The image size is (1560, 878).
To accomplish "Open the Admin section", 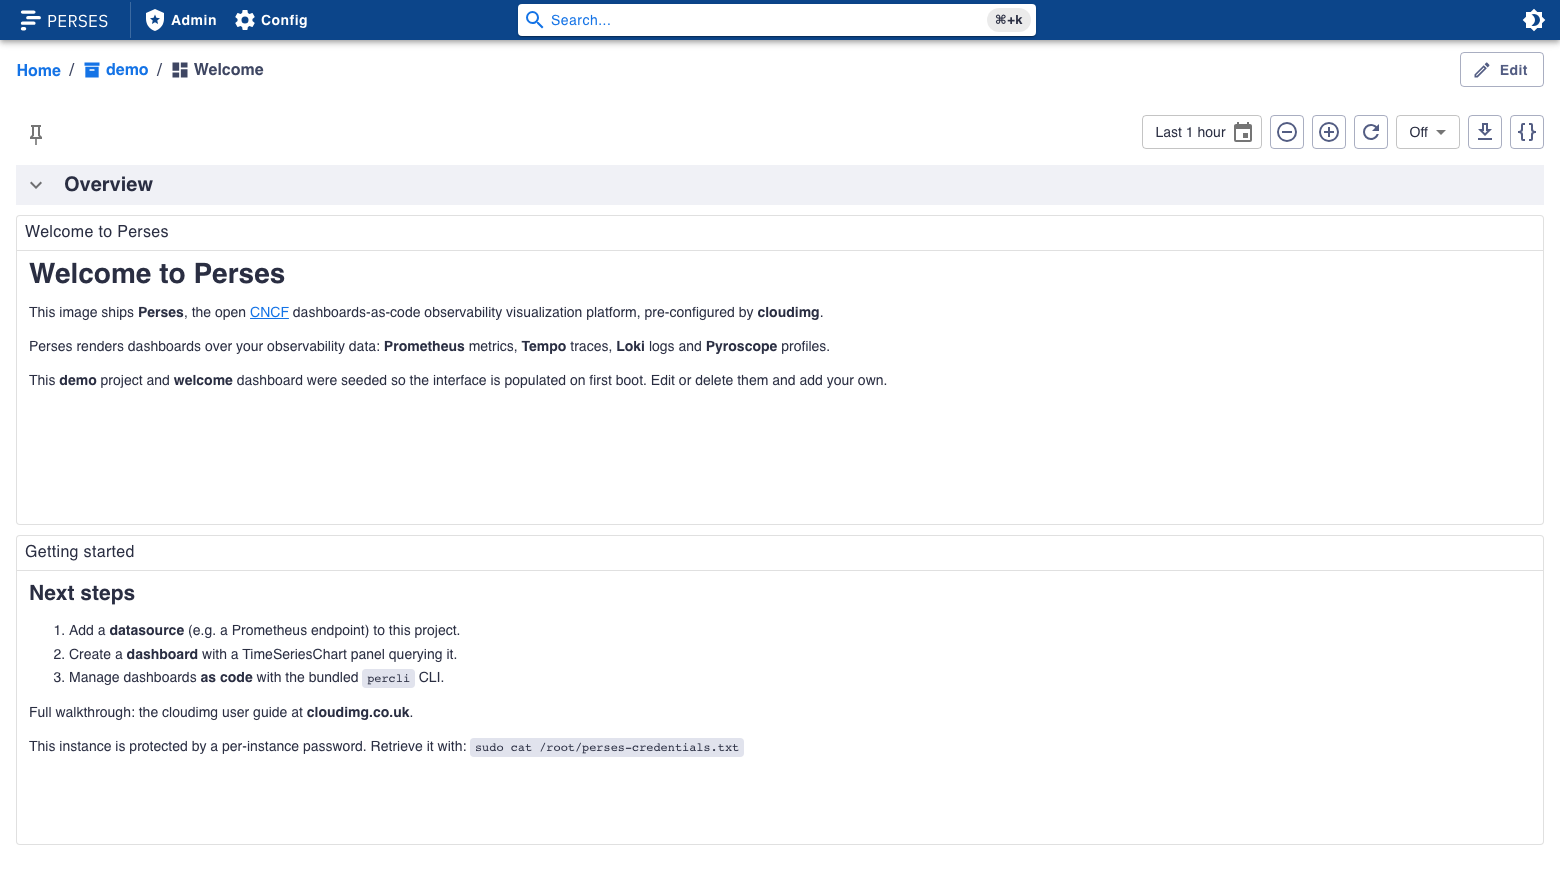I will (x=181, y=20).
